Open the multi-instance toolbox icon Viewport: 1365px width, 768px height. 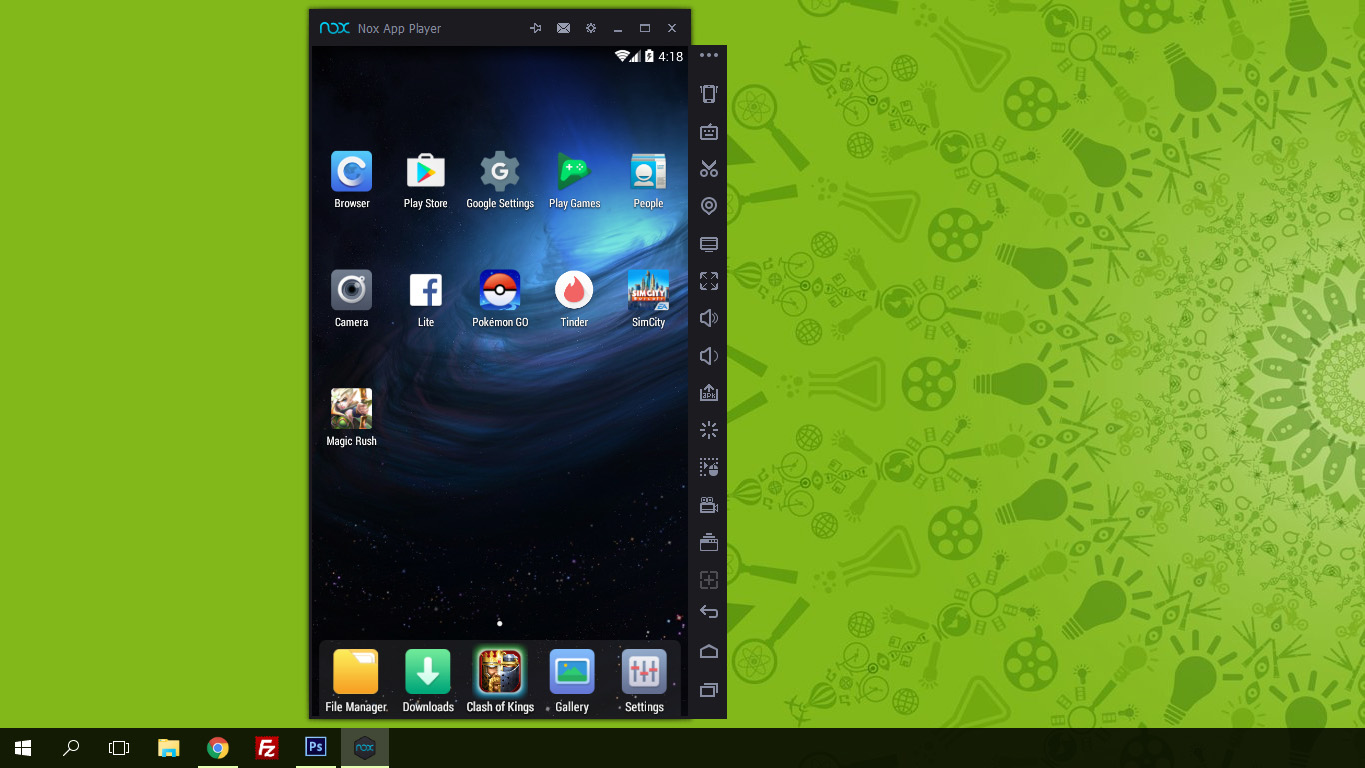(x=709, y=543)
